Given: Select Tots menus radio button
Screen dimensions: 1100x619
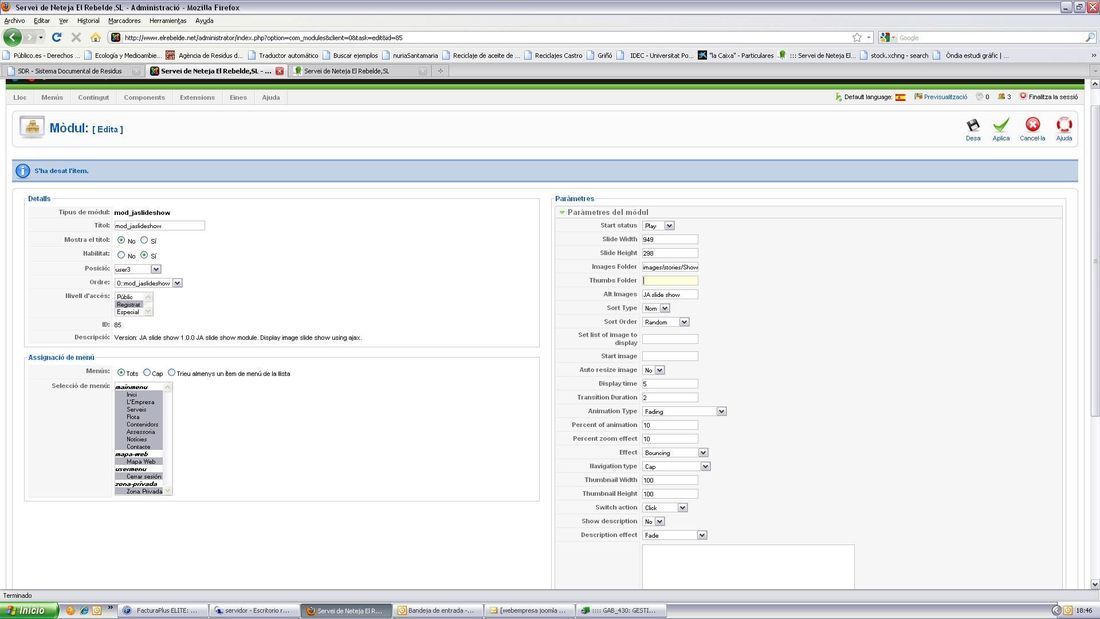Looking at the screenshot, I should click(x=121, y=373).
